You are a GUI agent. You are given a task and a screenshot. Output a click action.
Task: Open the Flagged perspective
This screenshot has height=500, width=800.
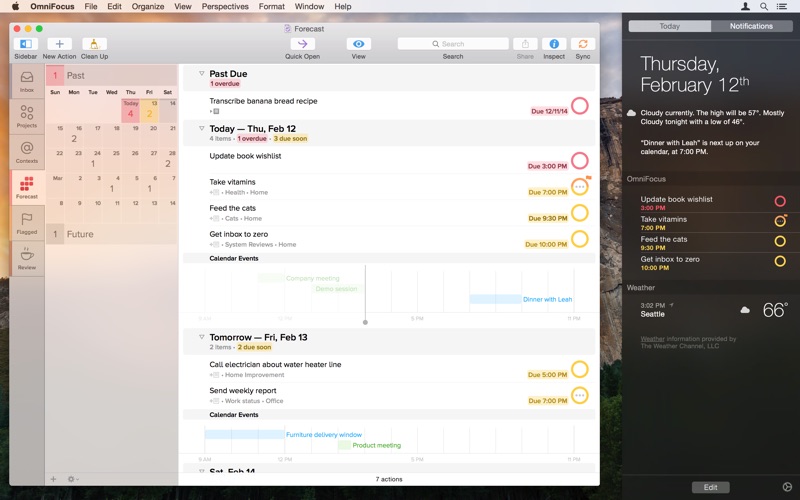pos(27,223)
